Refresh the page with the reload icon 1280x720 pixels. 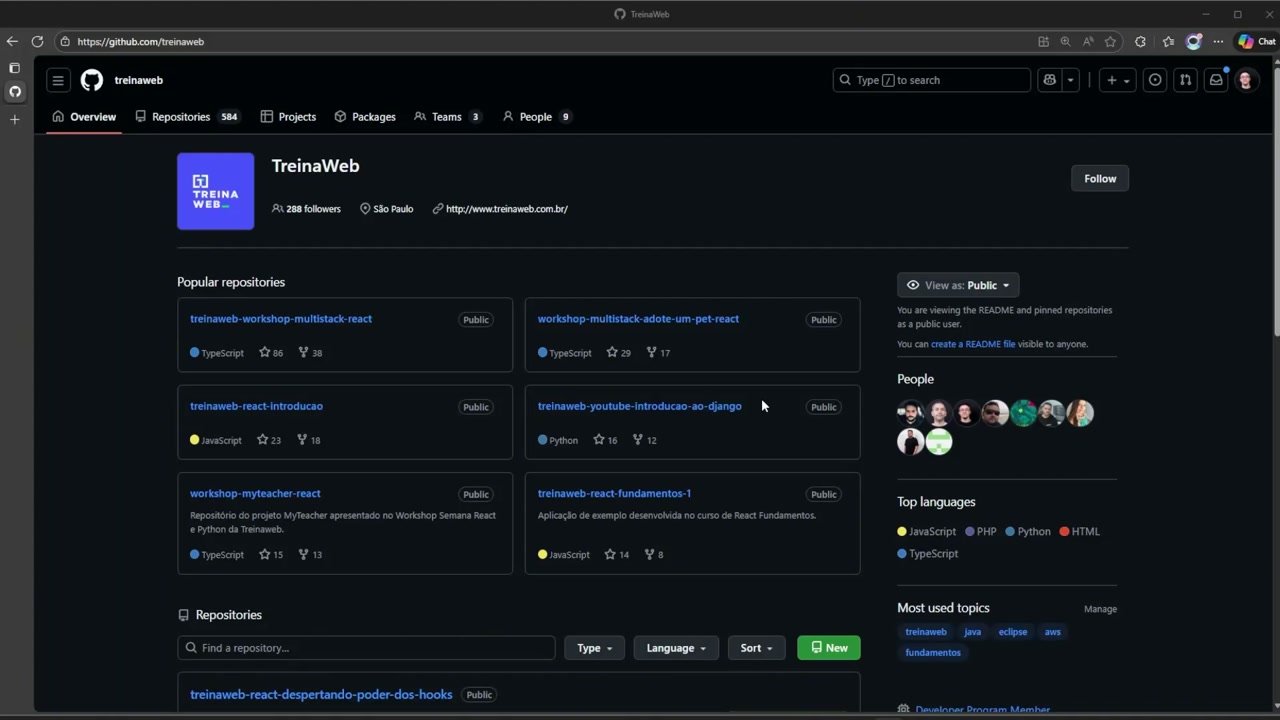point(37,41)
